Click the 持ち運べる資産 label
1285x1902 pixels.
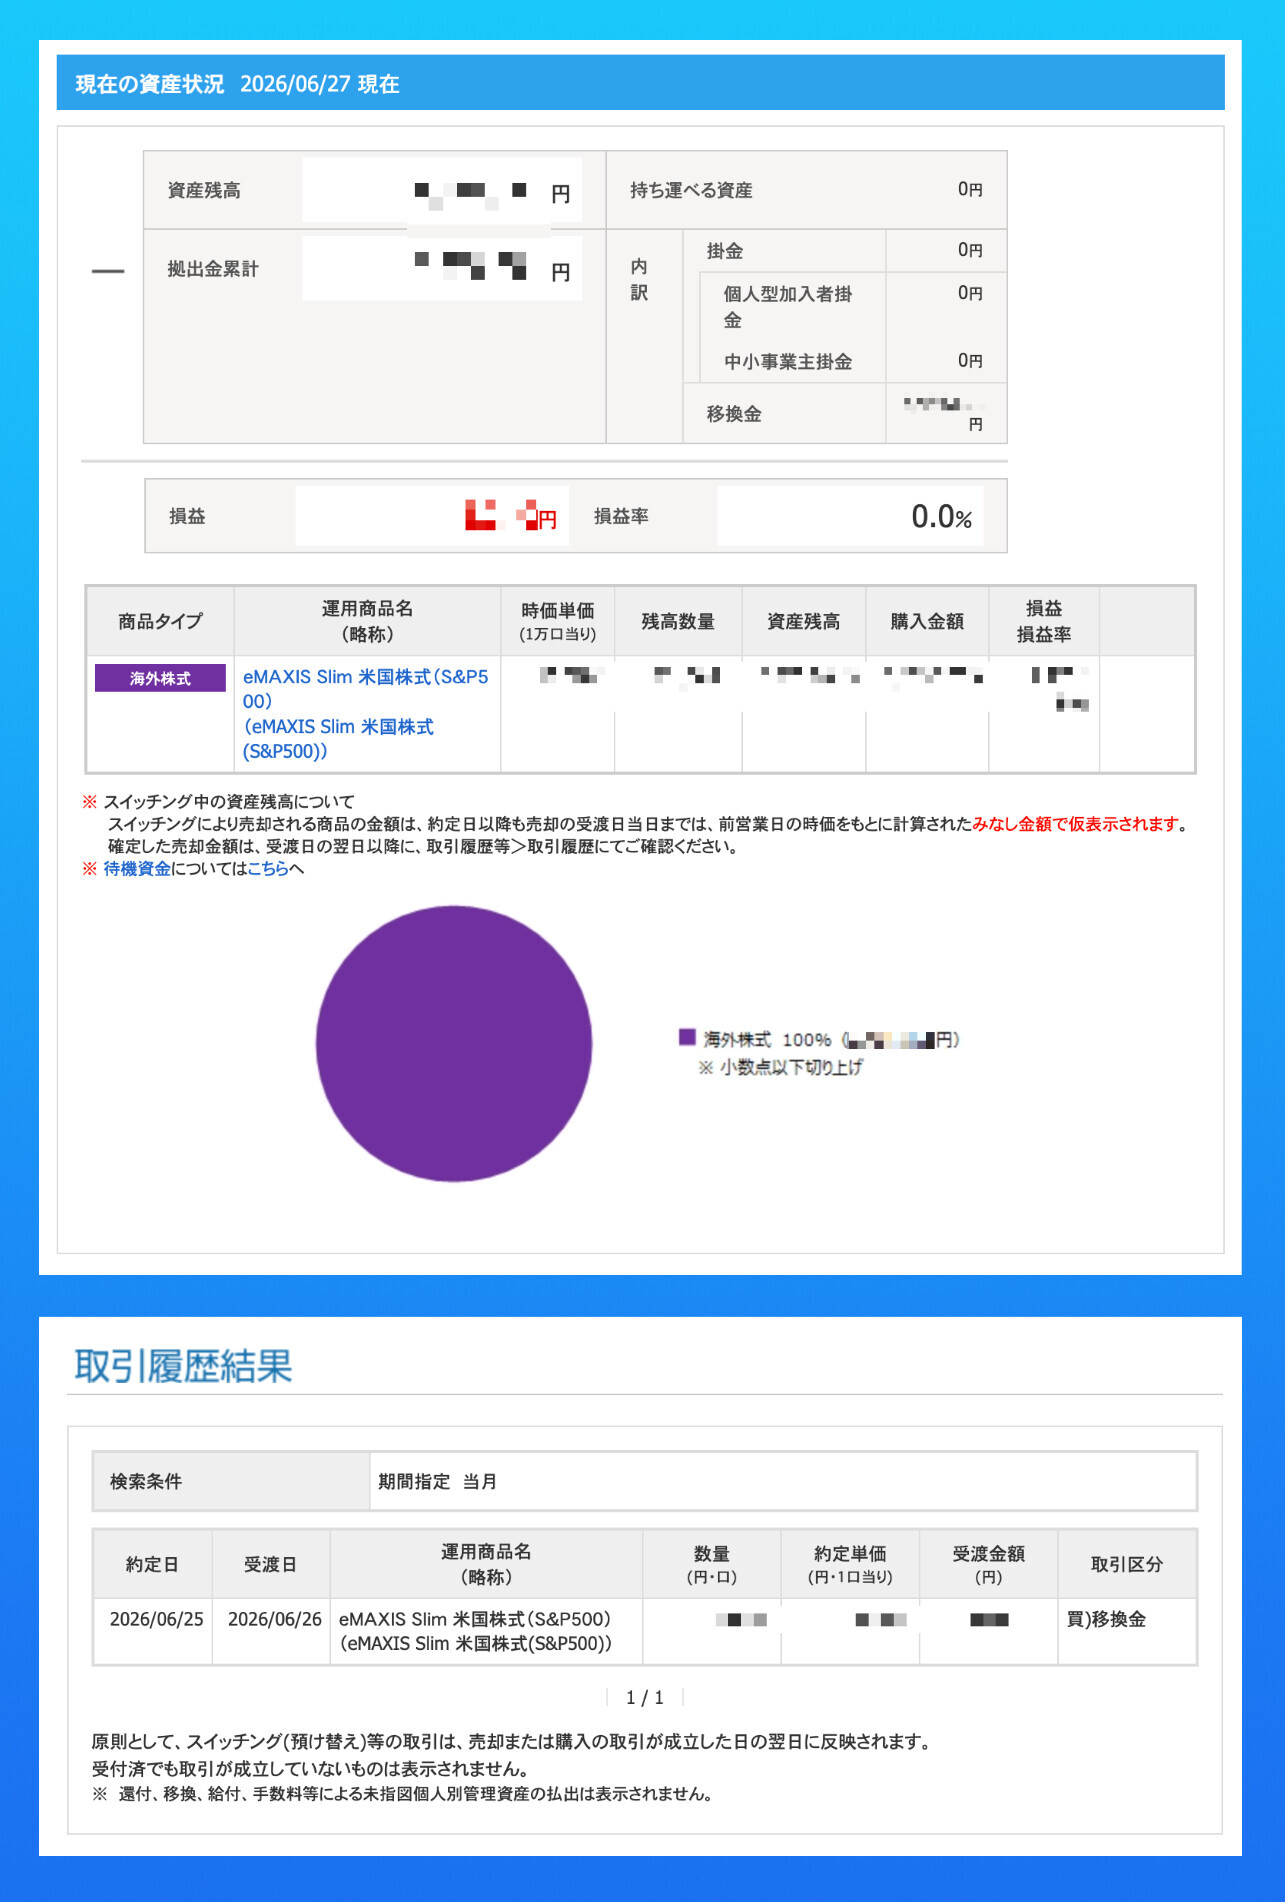(x=691, y=190)
